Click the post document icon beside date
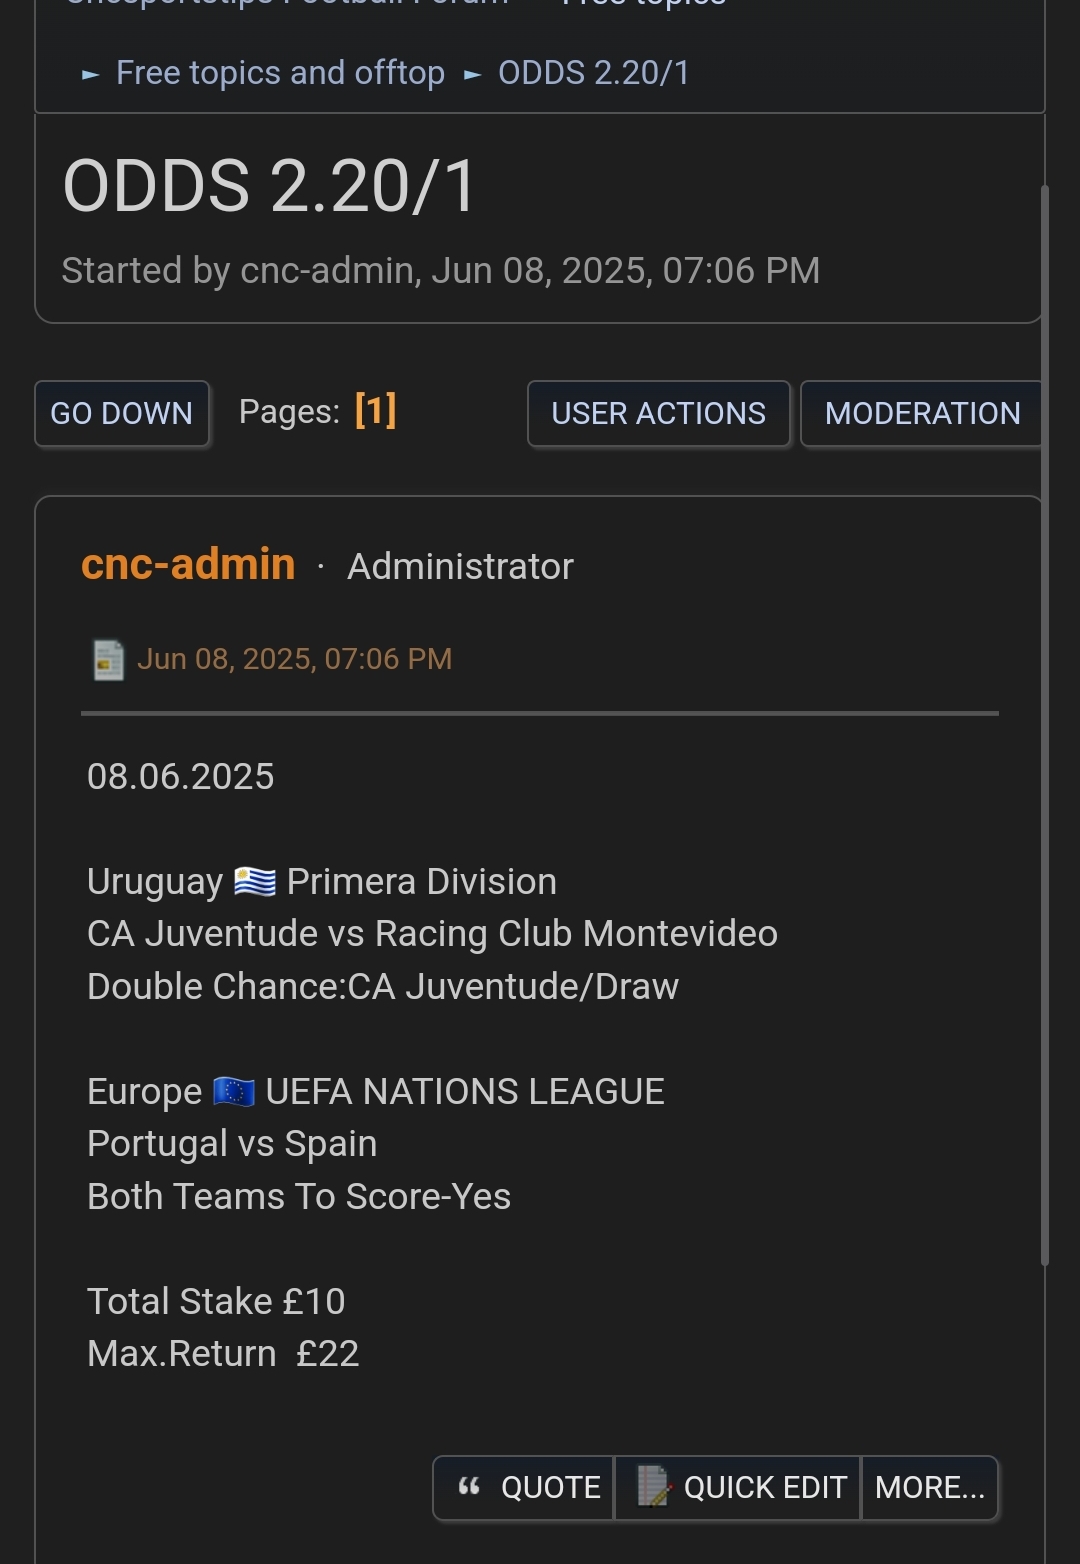The height and width of the screenshot is (1564, 1080). (108, 660)
